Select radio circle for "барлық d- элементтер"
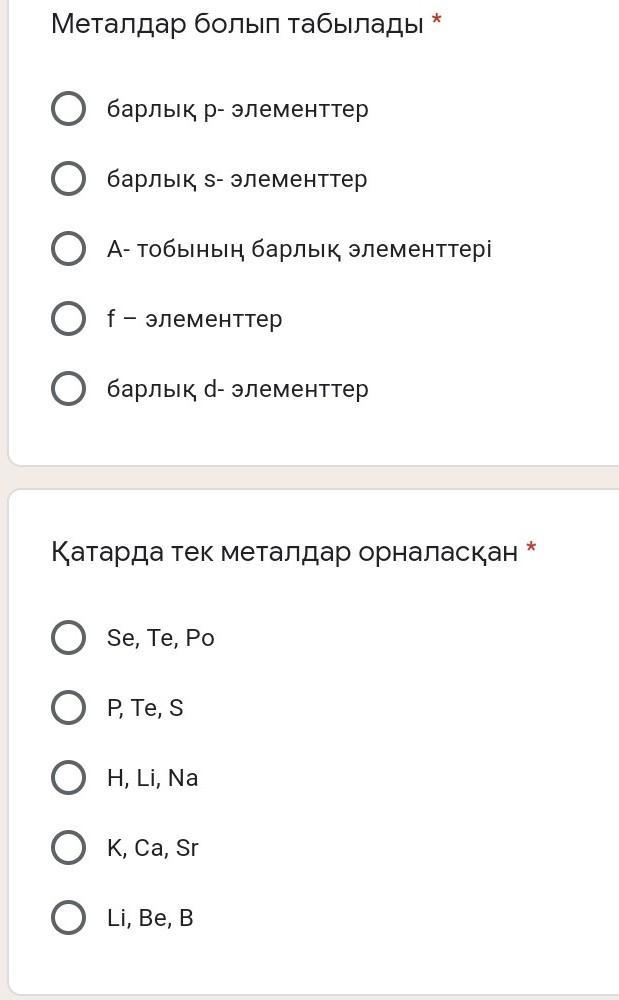Viewport: 619px width, 1000px height. click(68, 389)
